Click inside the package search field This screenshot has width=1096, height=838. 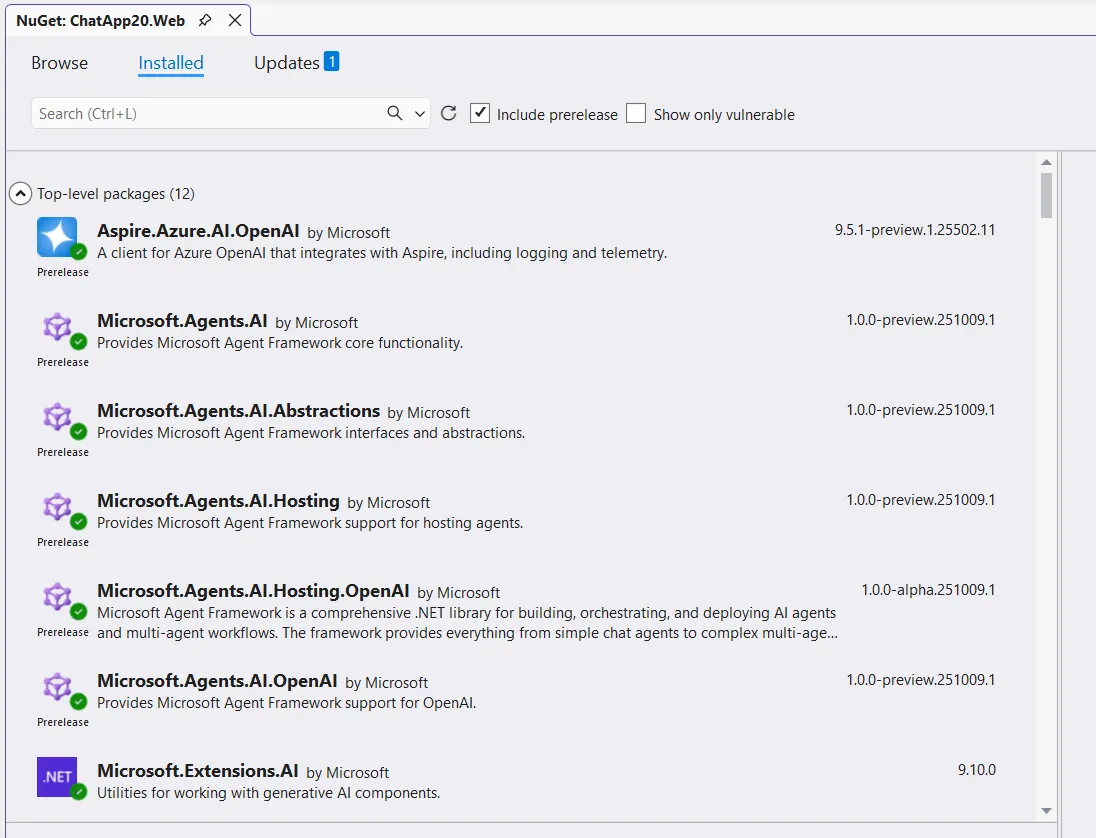(x=200, y=113)
